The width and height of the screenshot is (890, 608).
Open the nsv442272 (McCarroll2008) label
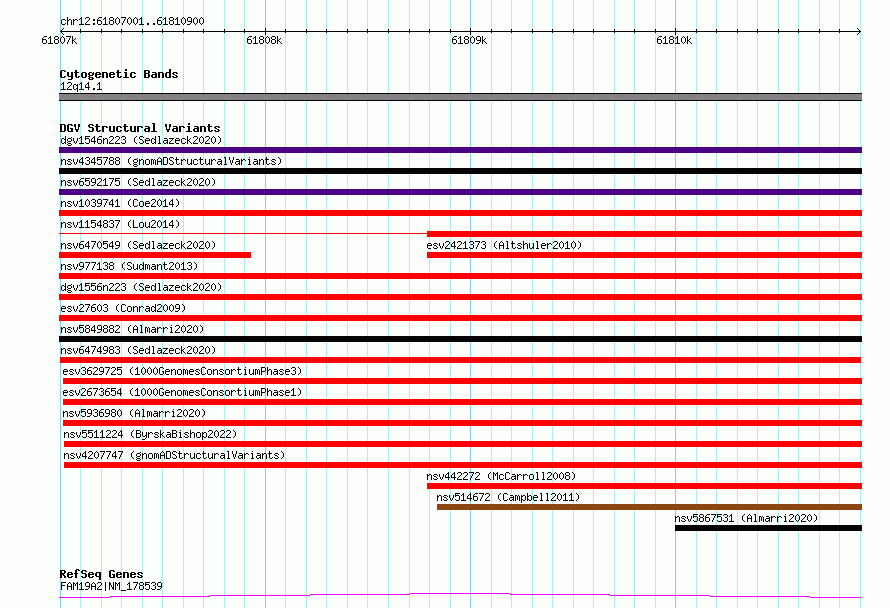(x=501, y=476)
